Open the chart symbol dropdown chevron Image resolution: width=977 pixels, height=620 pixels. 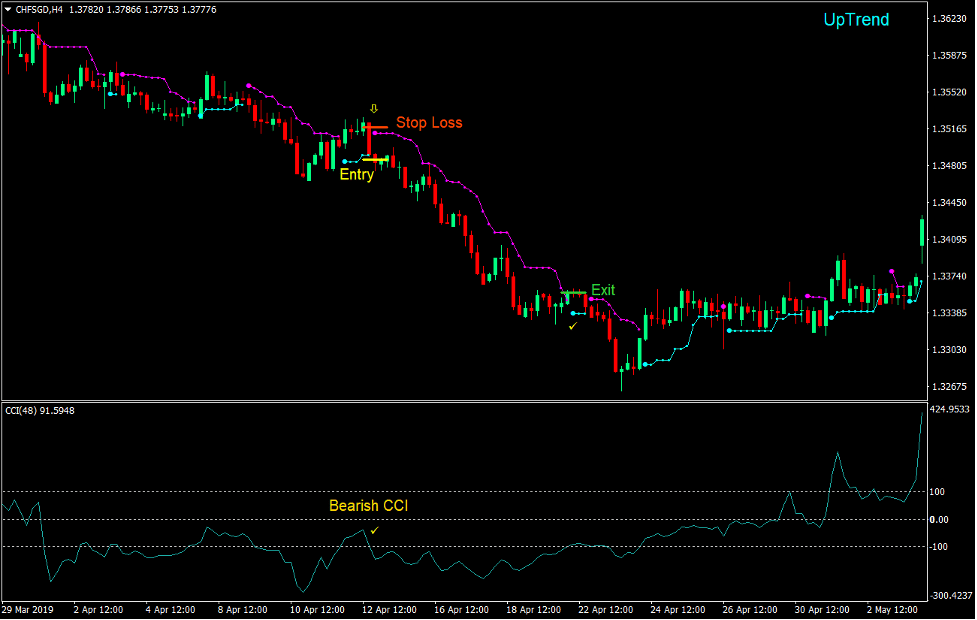pyautogui.click(x=10, y=9)
